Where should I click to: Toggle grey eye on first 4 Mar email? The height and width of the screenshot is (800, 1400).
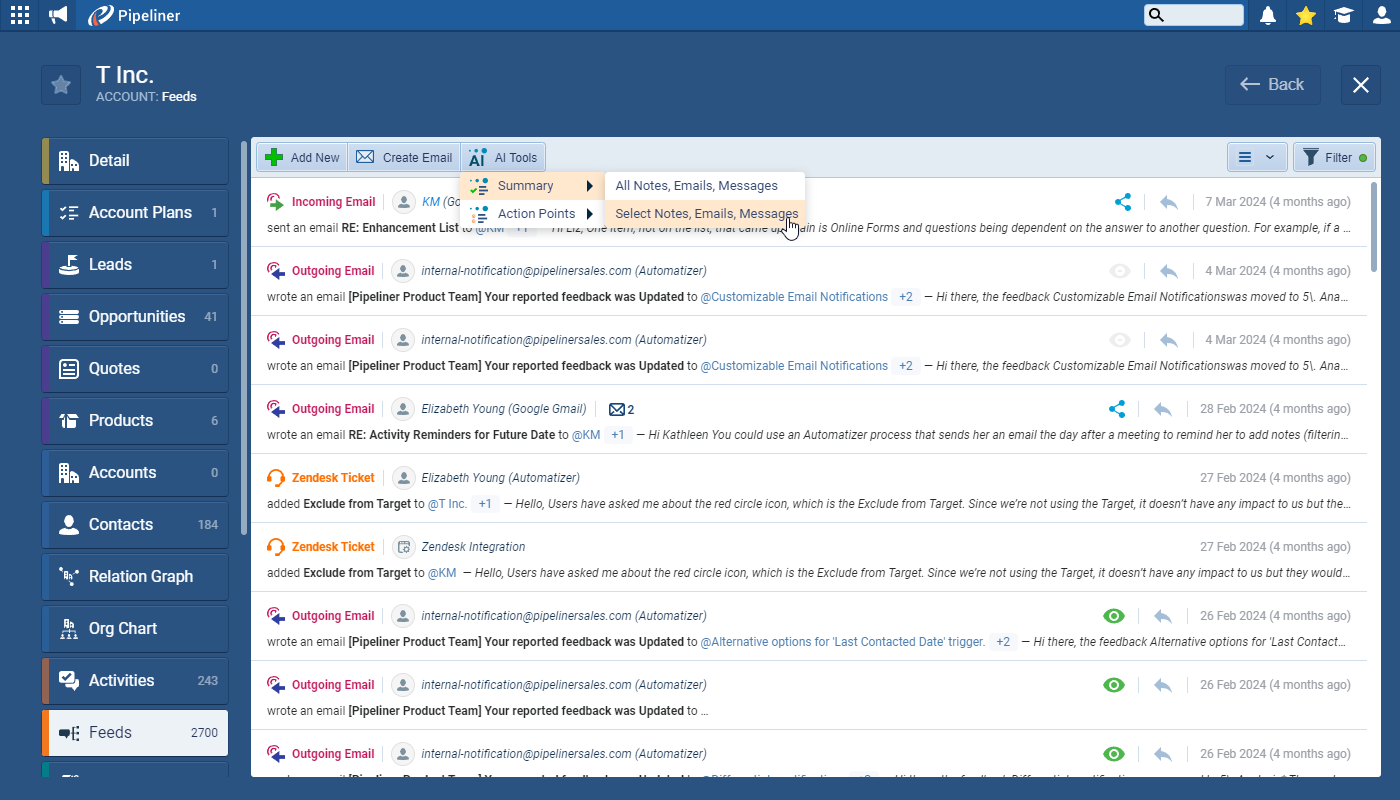(x=1119, y=271)
